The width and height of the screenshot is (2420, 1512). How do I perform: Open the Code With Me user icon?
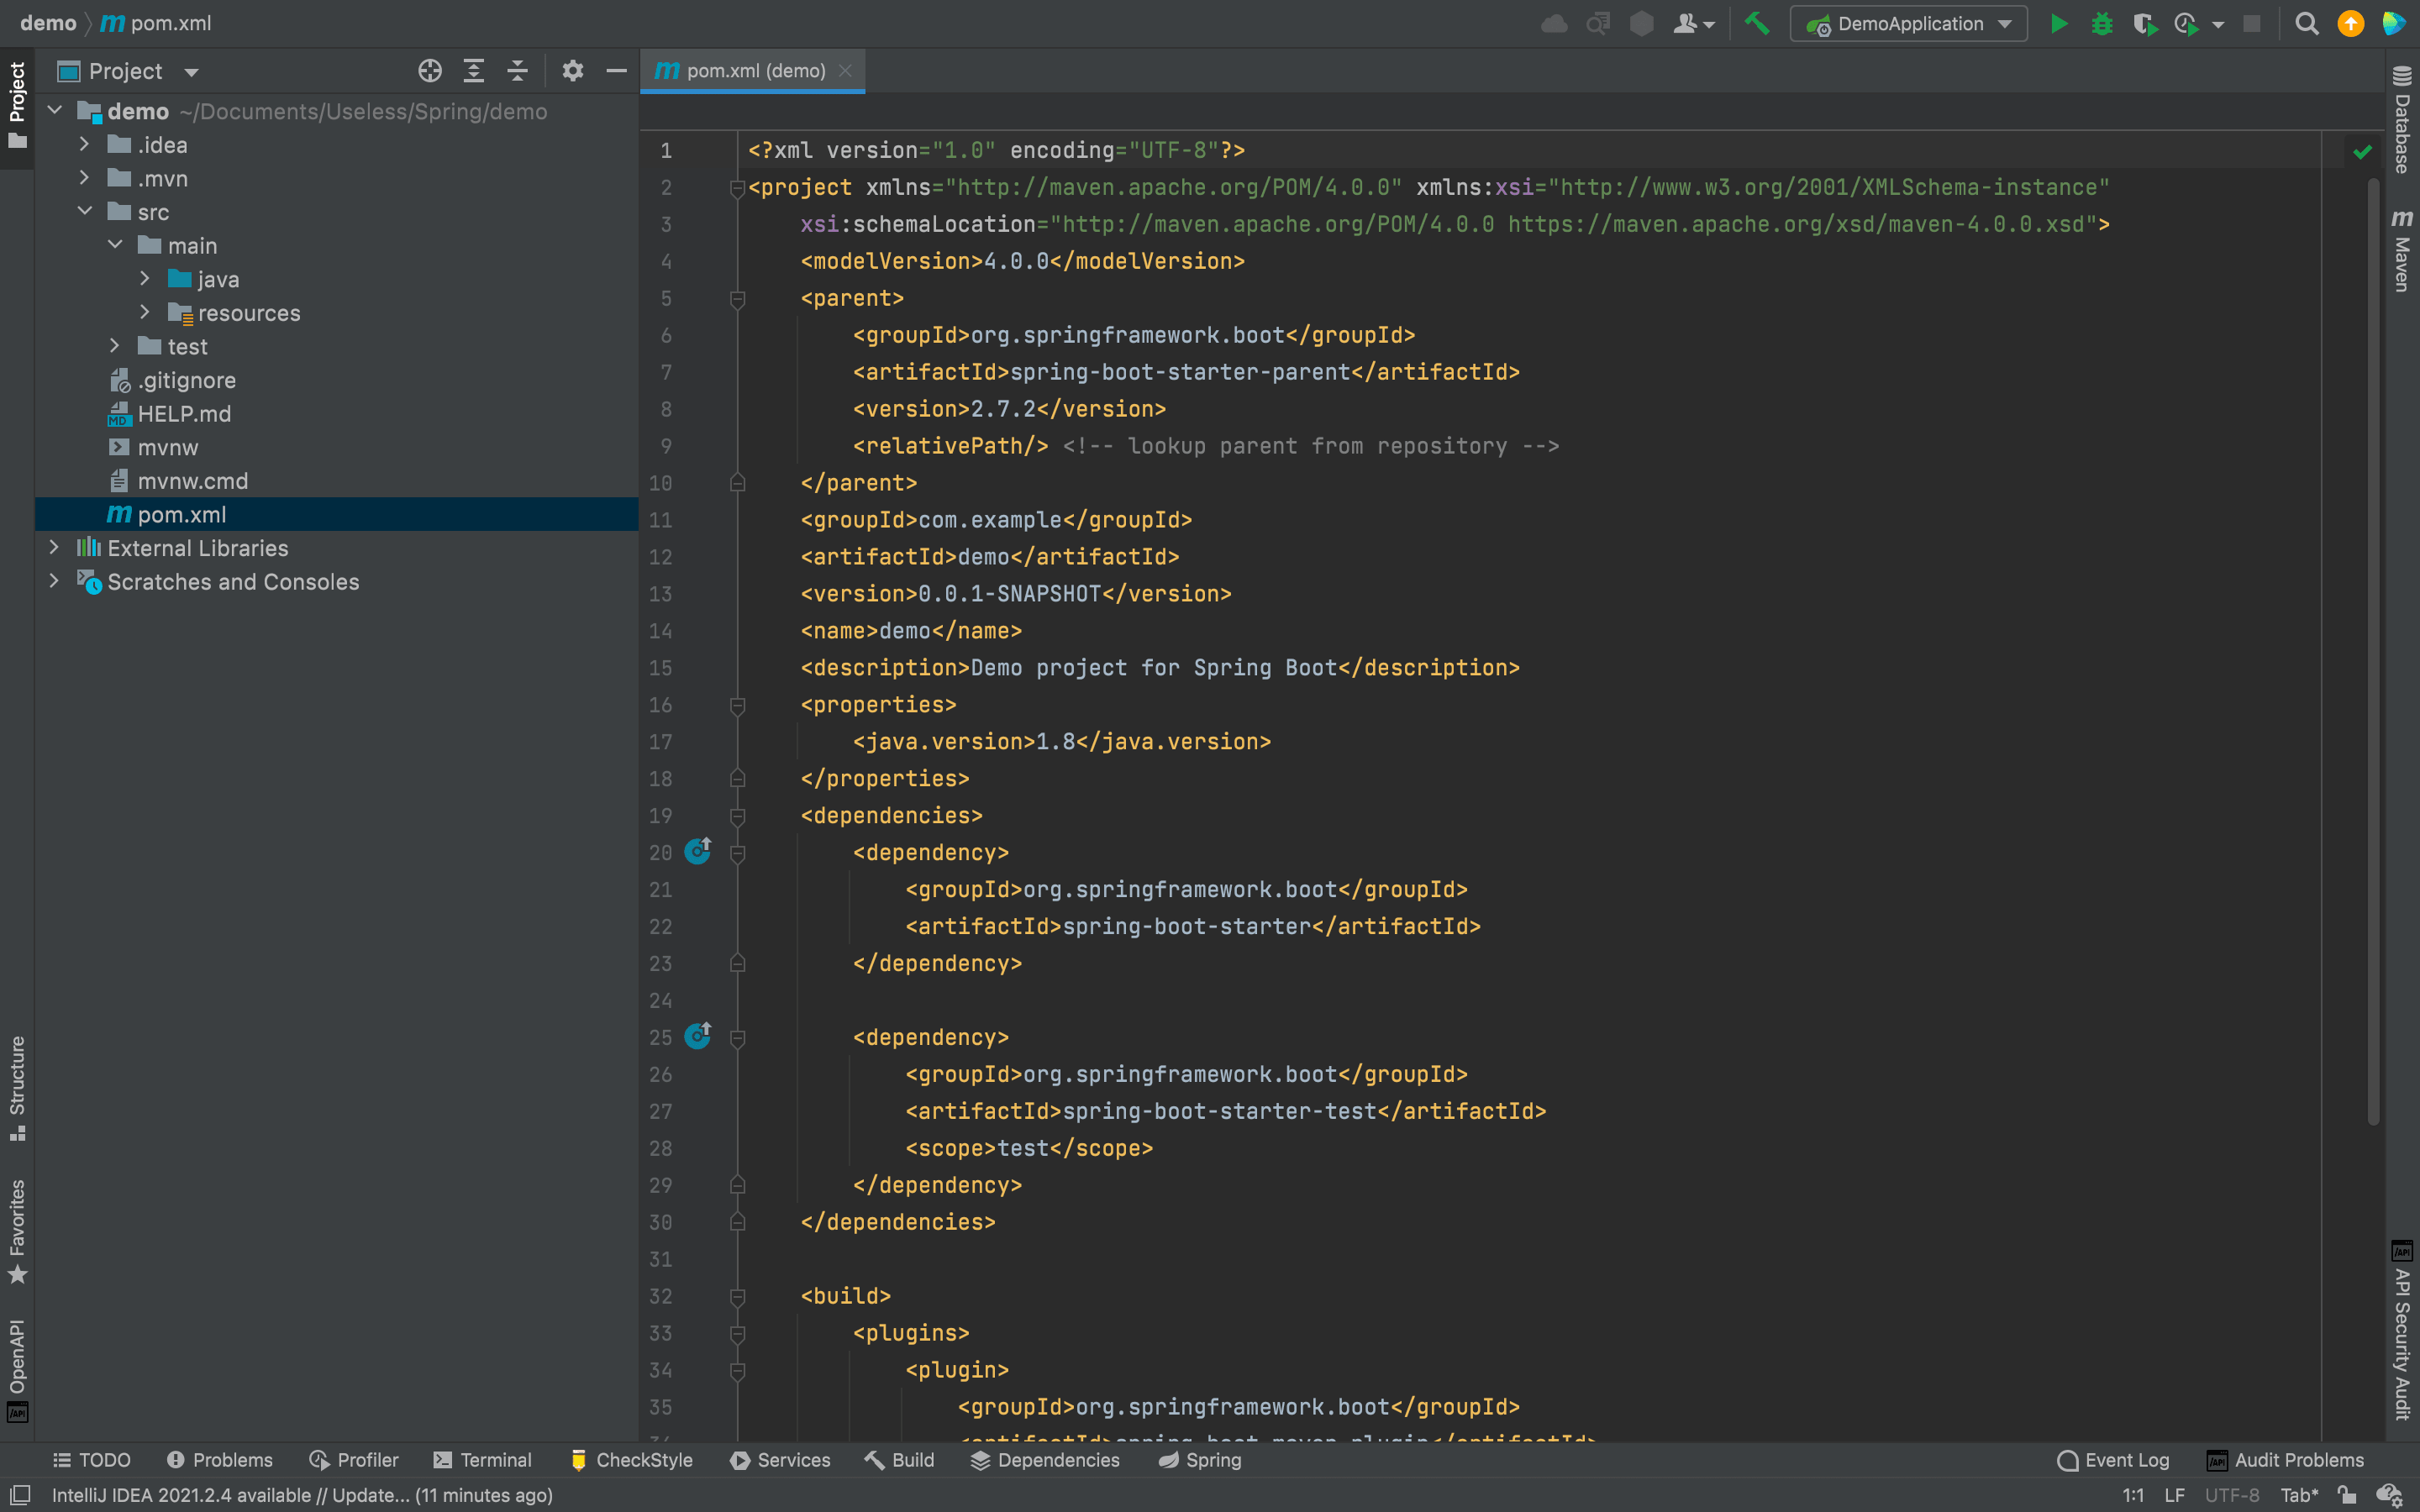[1693, 23]
